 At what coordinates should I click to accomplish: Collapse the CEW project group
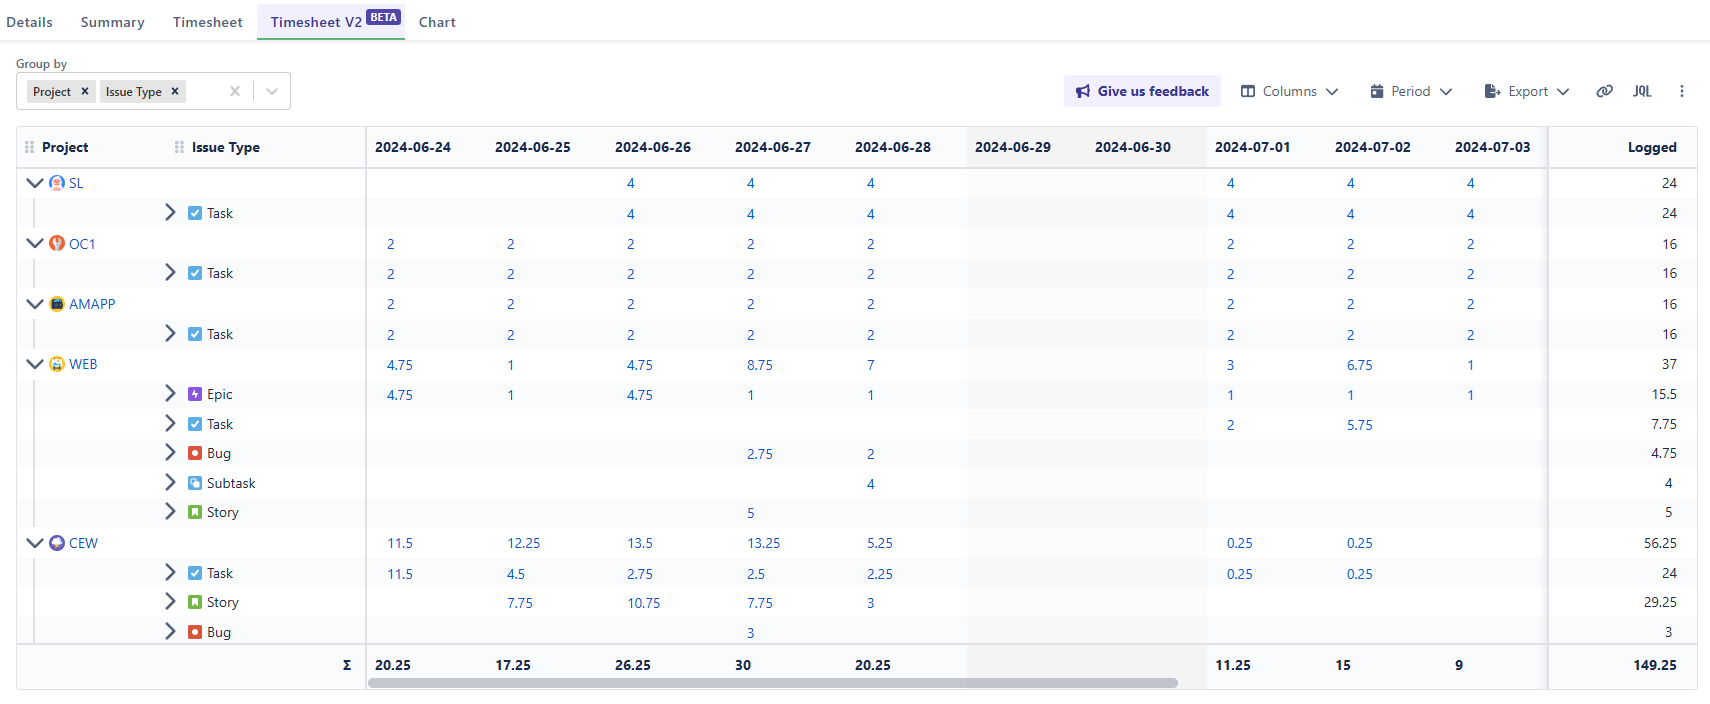[35, 543]
